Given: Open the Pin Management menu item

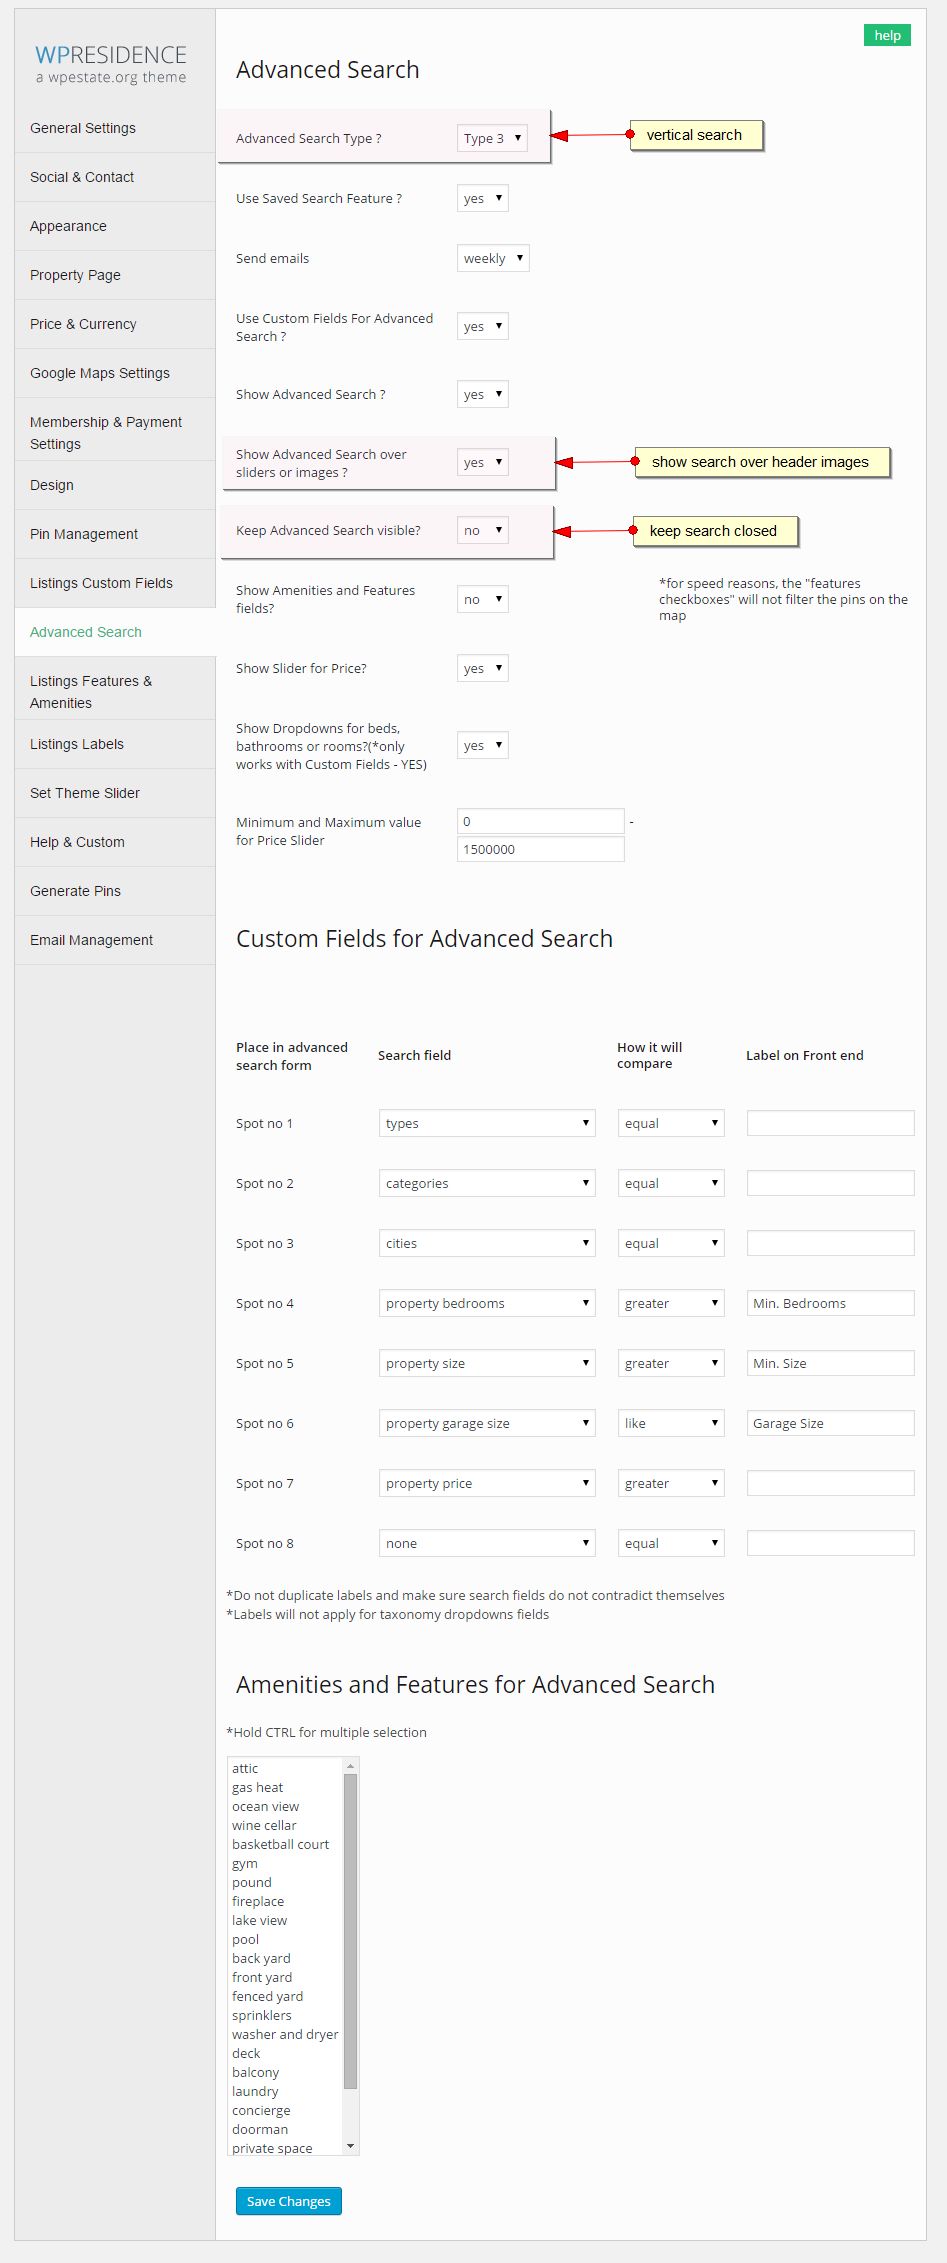Looking at the screenshot, I should coord(84,534).
